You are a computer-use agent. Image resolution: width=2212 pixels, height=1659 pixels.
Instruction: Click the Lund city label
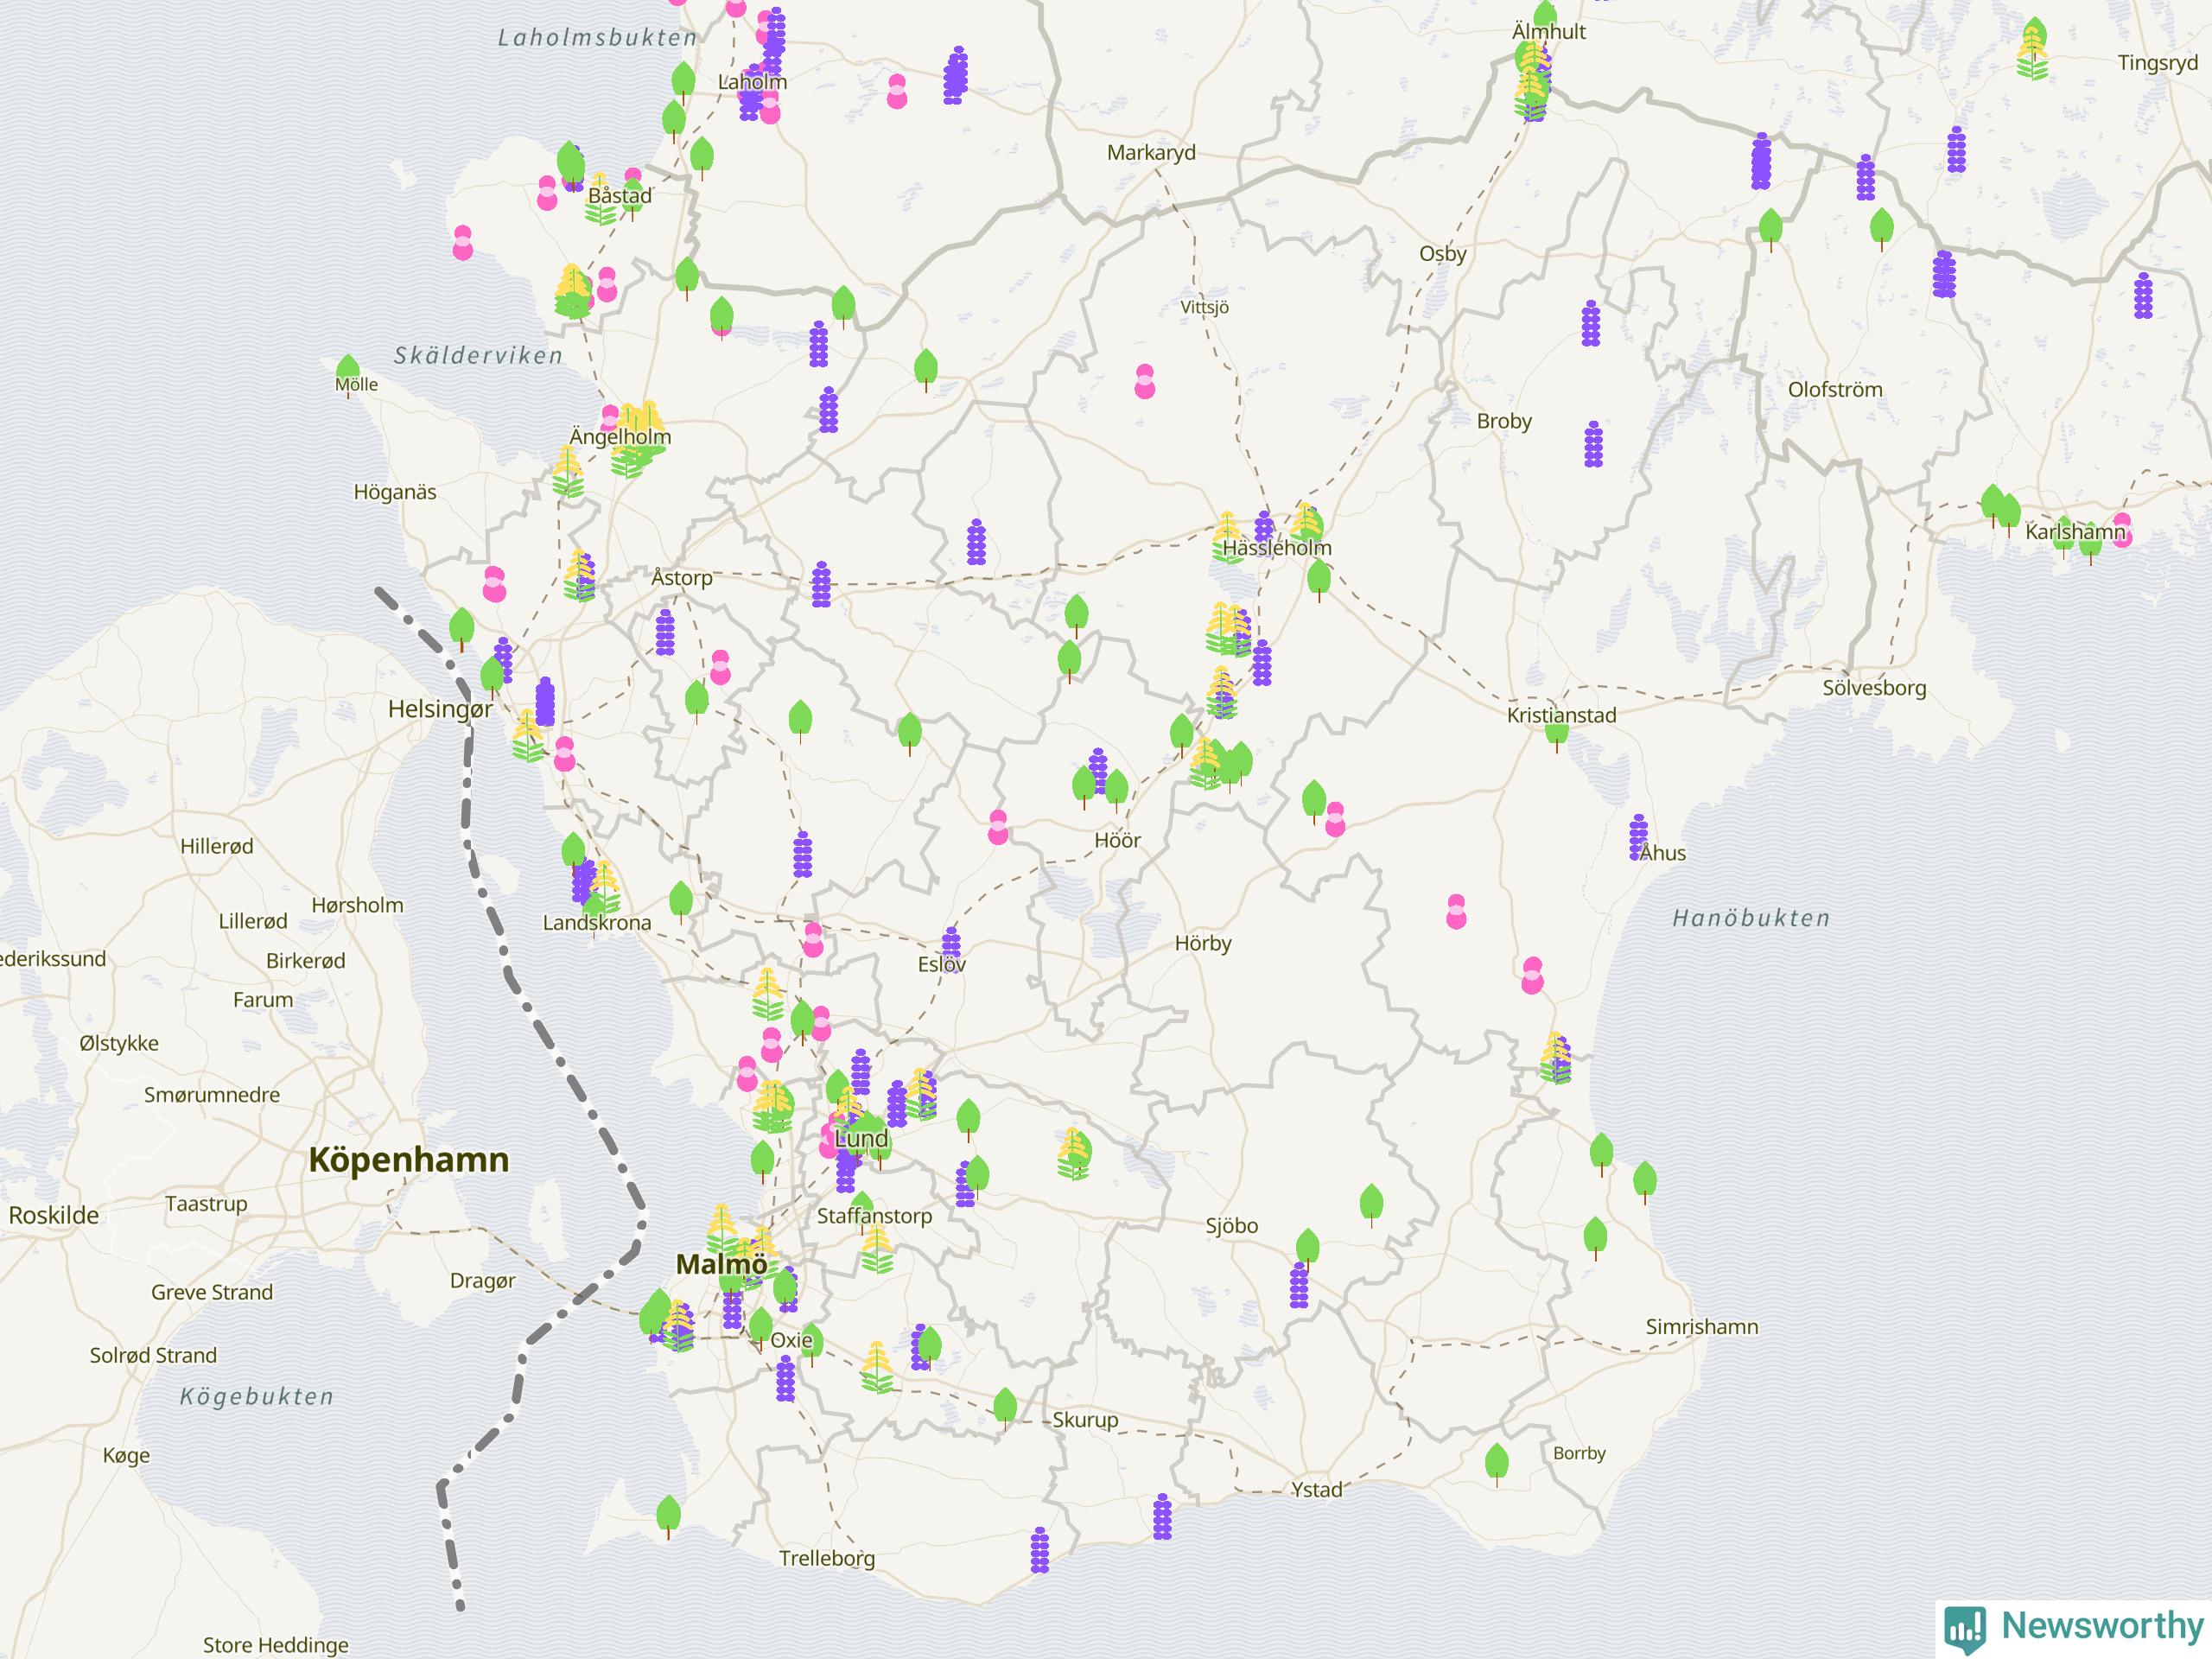coord(861,1139)
